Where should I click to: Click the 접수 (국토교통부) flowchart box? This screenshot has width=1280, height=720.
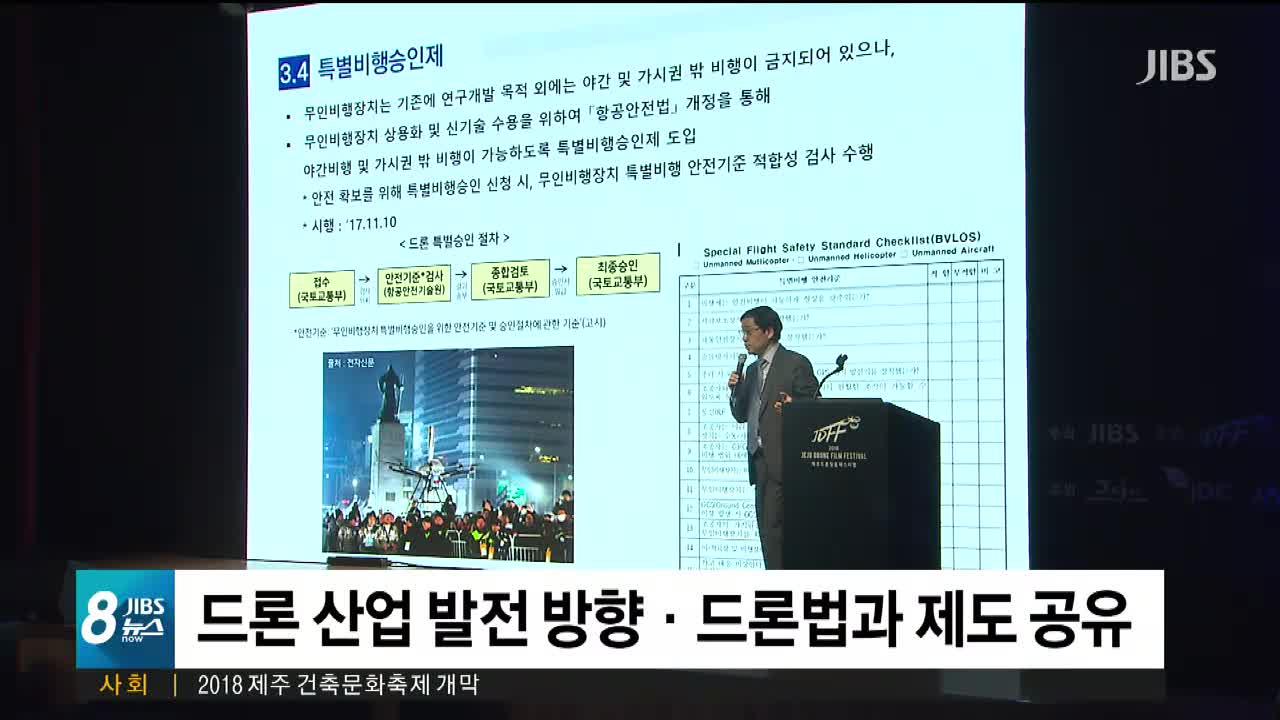(322, 288)
